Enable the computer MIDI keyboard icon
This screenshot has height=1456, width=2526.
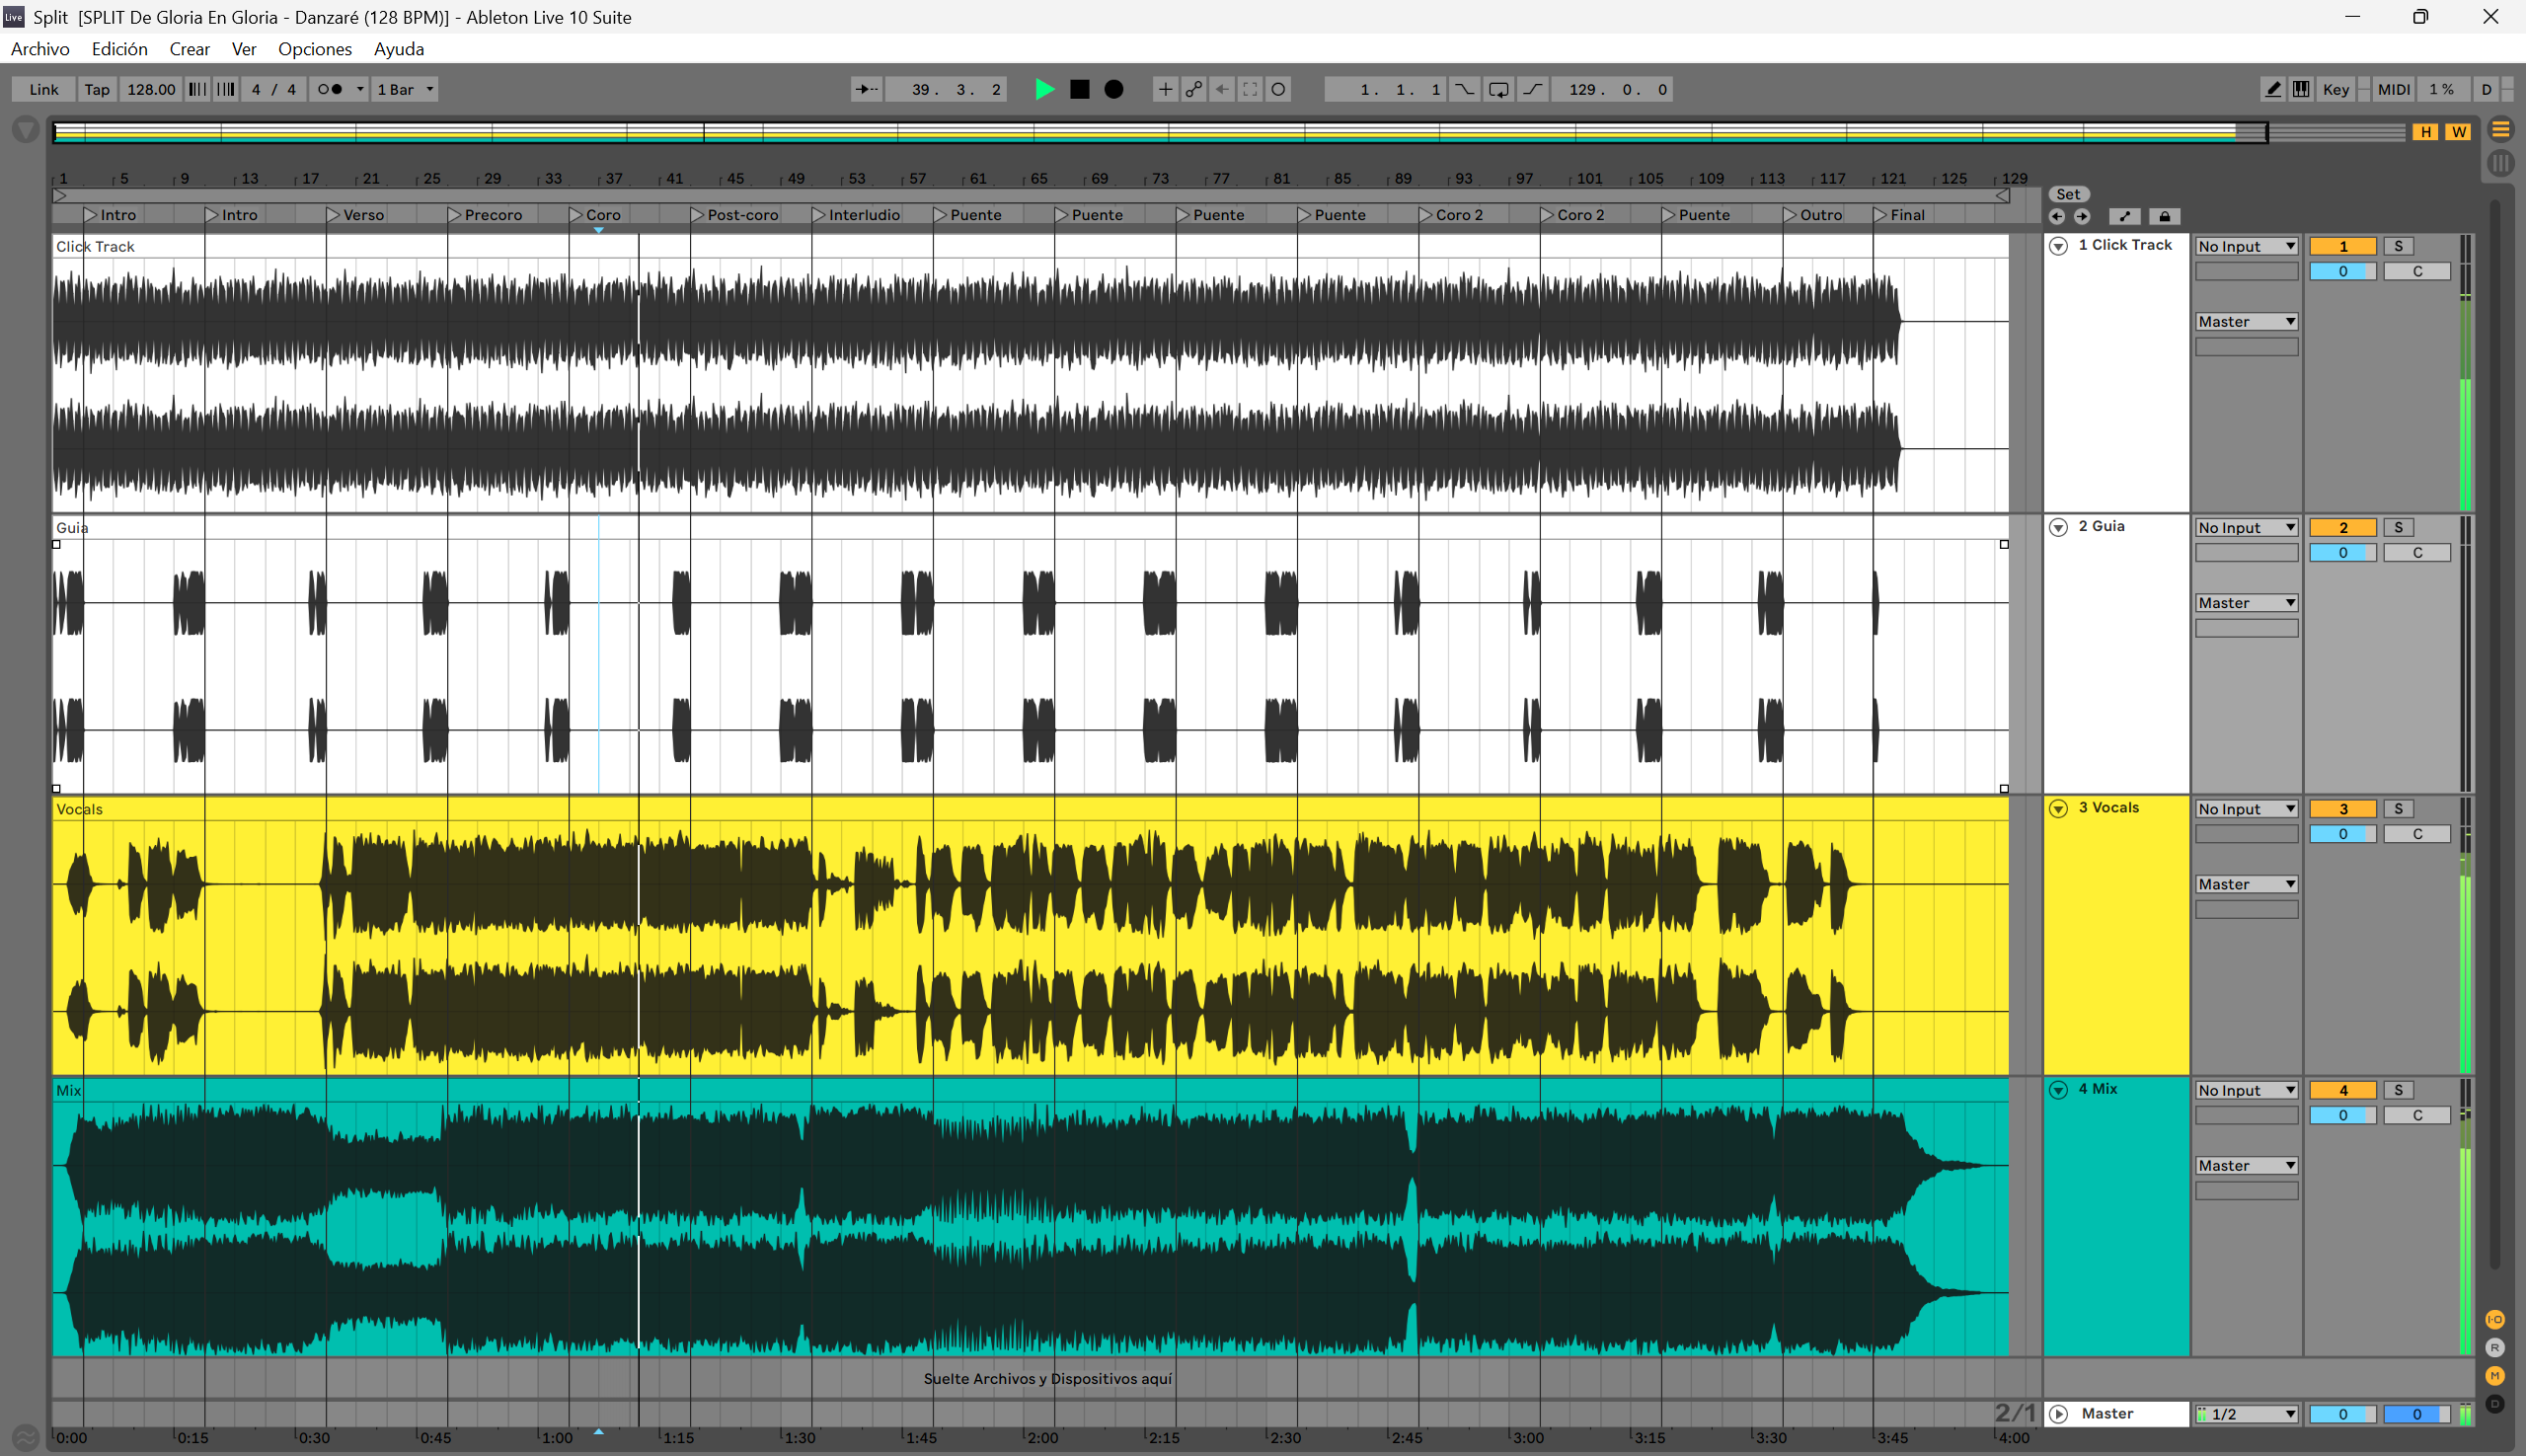click(2301, 89)
